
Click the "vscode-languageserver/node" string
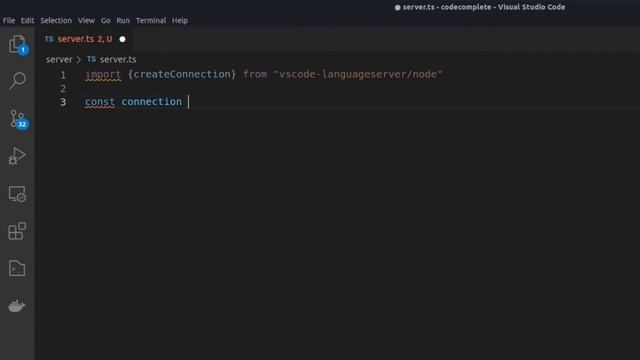[x=358, y=74]
